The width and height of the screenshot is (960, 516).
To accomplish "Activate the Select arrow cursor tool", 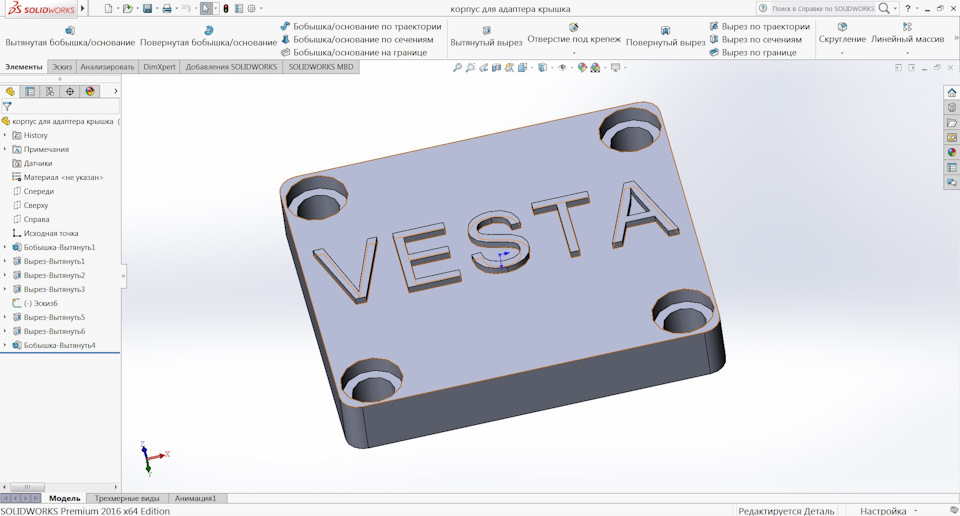I will [x=206, y=9].
